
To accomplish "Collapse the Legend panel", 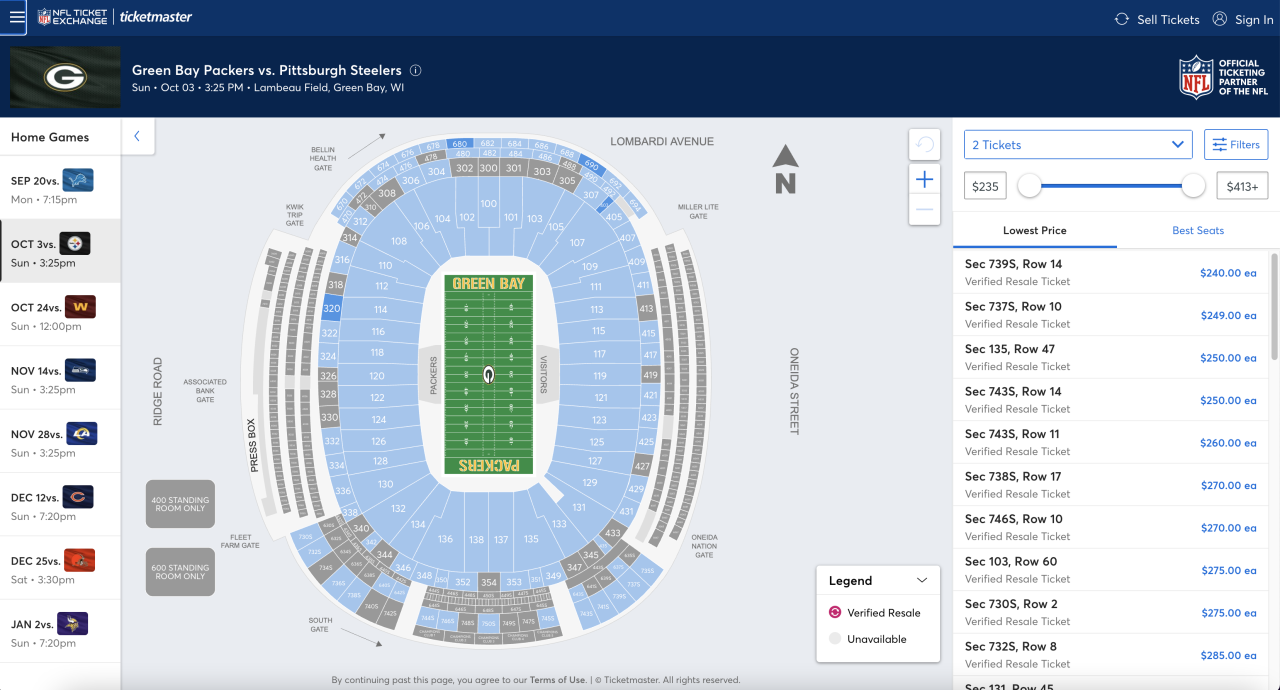I will click(x=922, y=580).
